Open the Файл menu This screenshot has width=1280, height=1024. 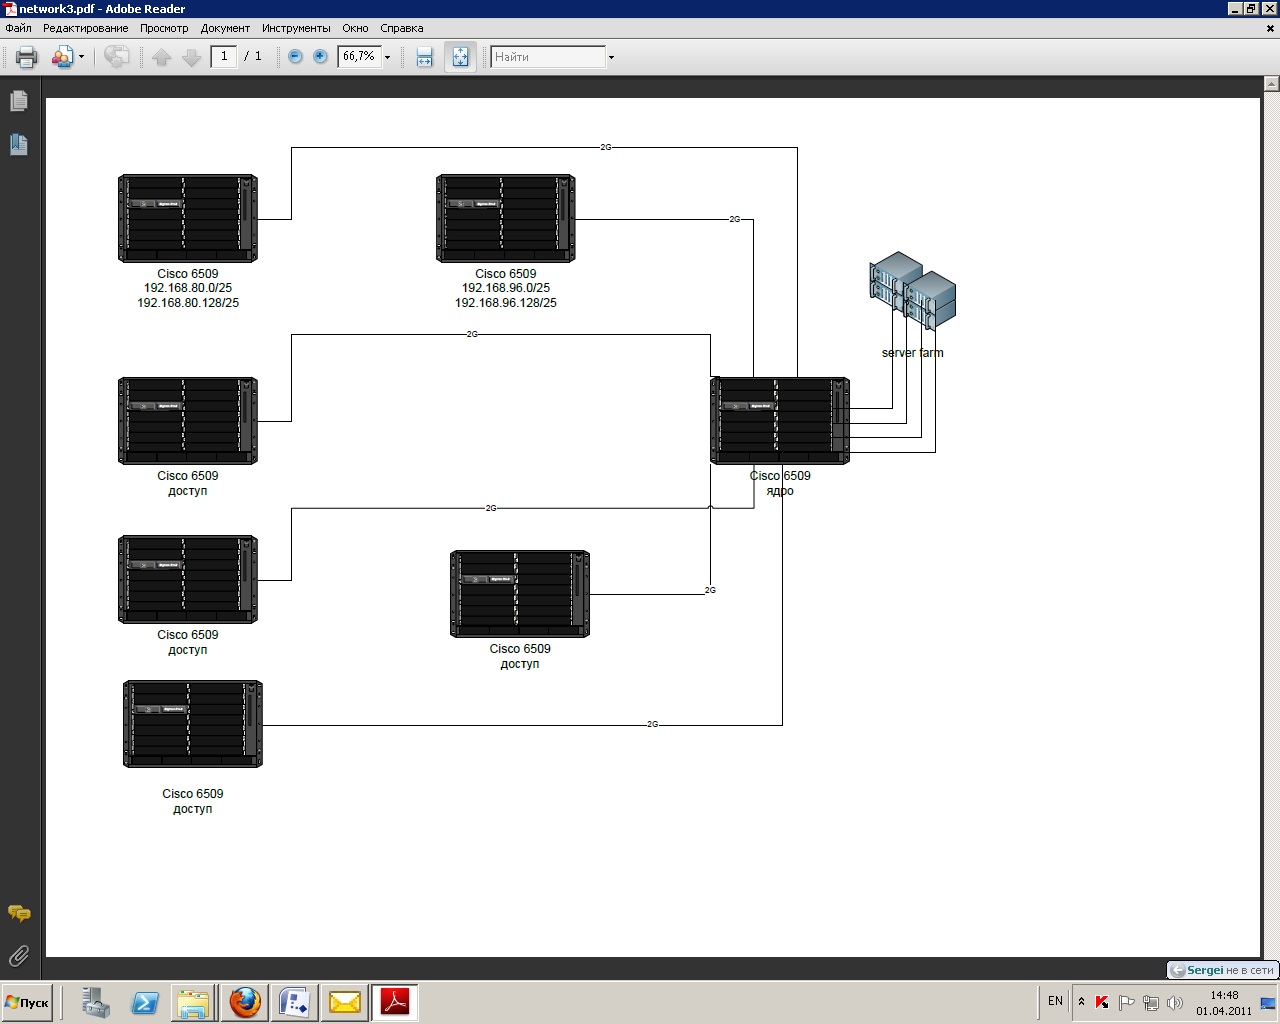[18, 28]
